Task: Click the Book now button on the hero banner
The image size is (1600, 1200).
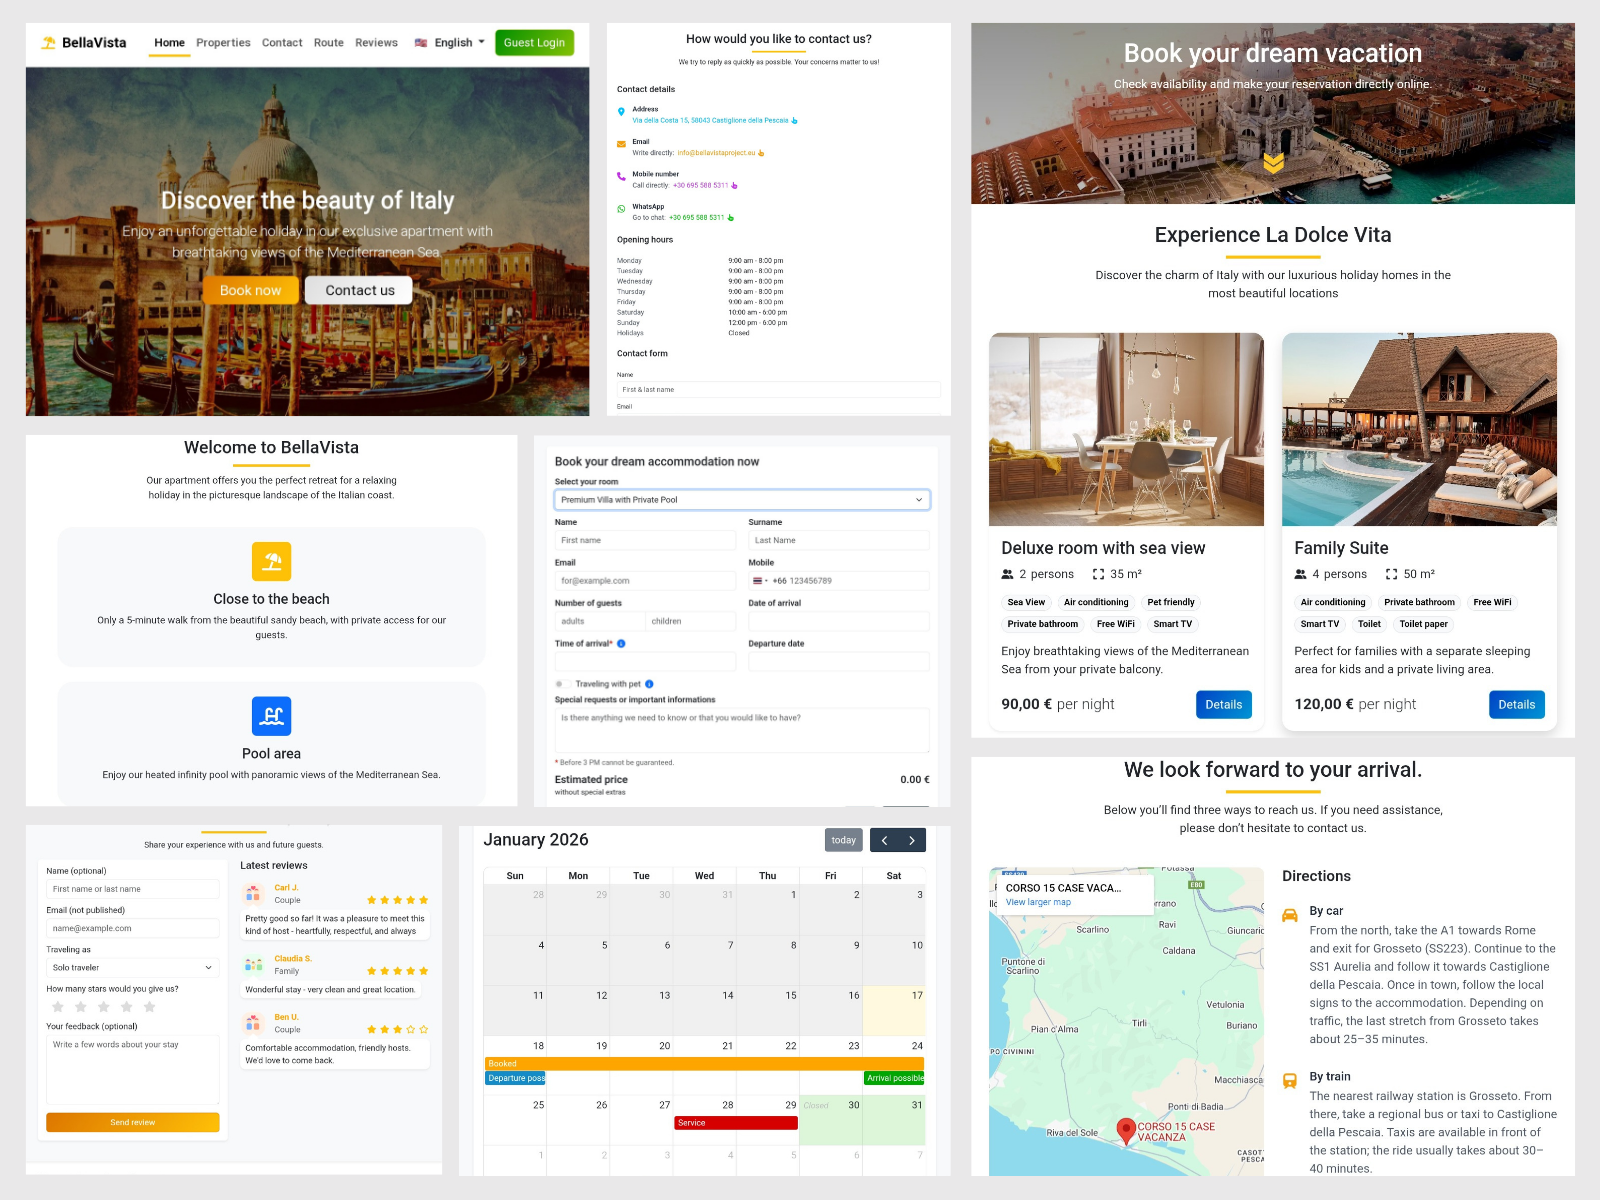Action: click(x=250, y=290)
